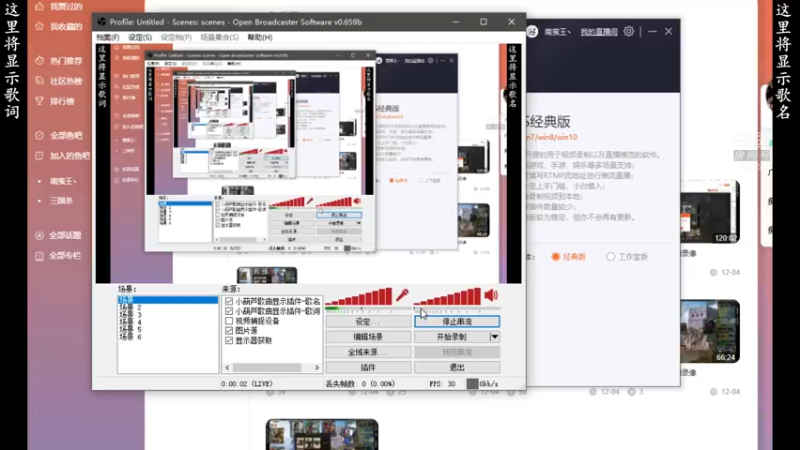Viewport: 800px width, 450px height.
Task: Toggle the 图片源 source checkbox
Action: point(229,331)
